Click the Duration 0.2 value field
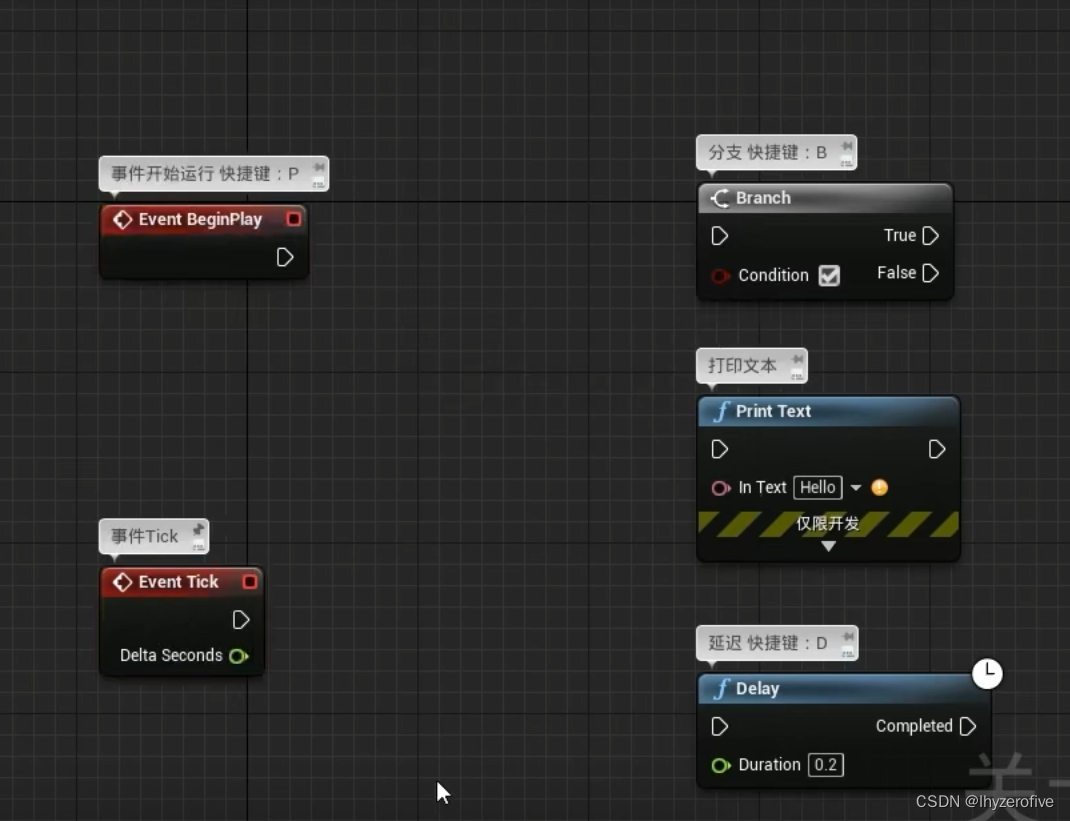This screenshot has height=821, width=1070. 825,765
